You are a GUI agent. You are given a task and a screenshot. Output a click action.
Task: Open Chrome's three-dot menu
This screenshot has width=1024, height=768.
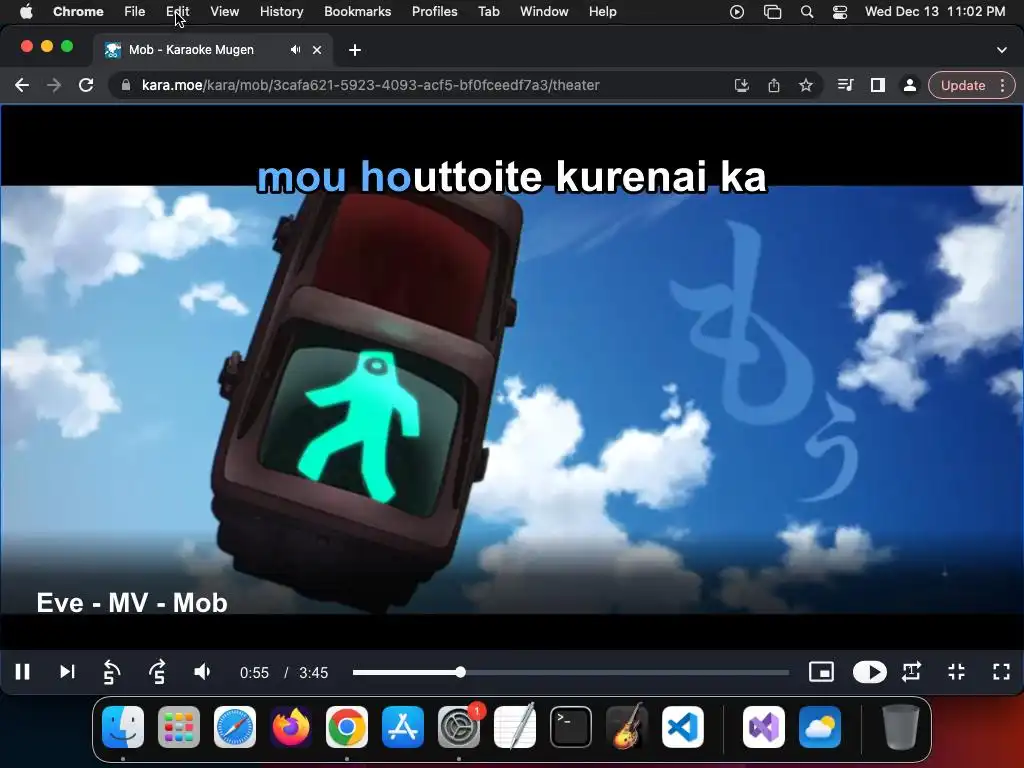[1002, 86]
